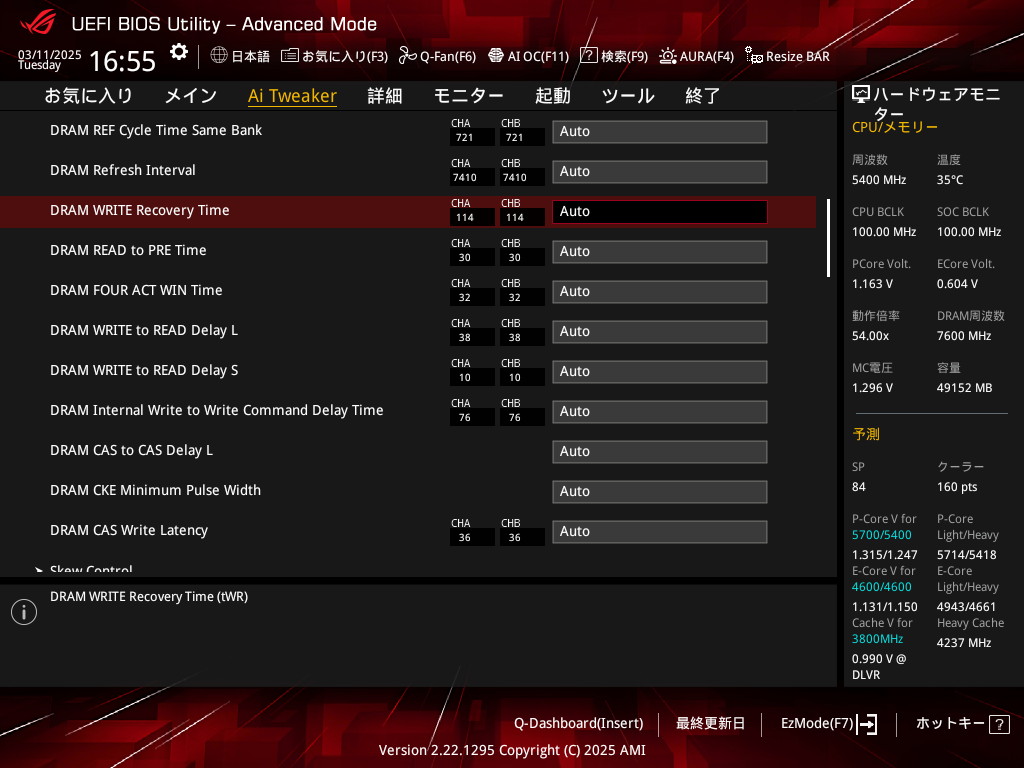Select 日本語 language label
The image size is (1024, 768).
pos(251,57)
